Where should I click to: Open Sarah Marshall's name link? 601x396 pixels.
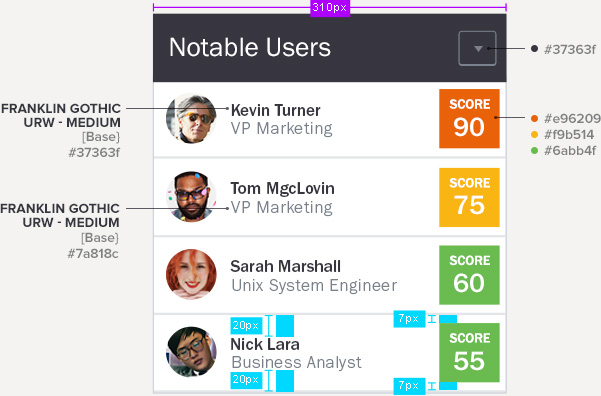pos(285,266)
